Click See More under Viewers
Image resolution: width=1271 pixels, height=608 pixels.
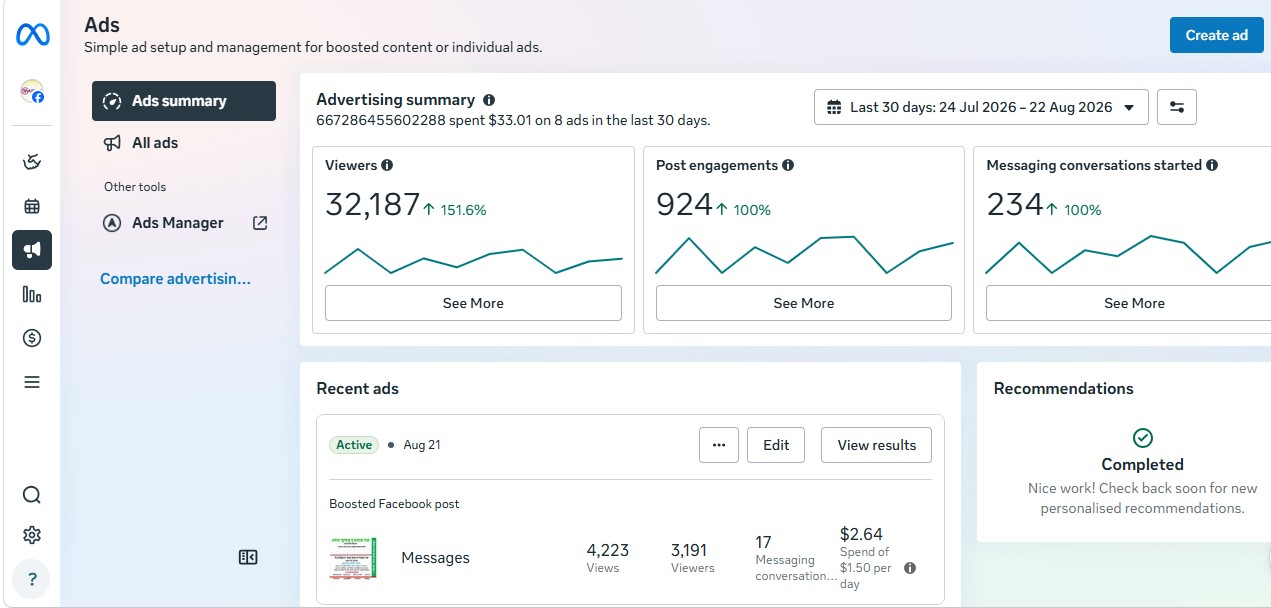[473, 303]
